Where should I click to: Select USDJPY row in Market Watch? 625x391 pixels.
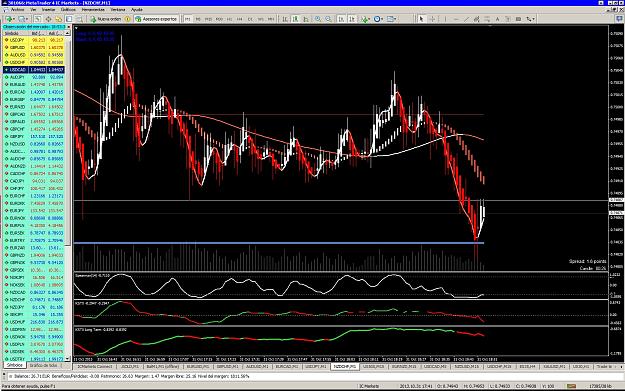click(x=34, y=40)
